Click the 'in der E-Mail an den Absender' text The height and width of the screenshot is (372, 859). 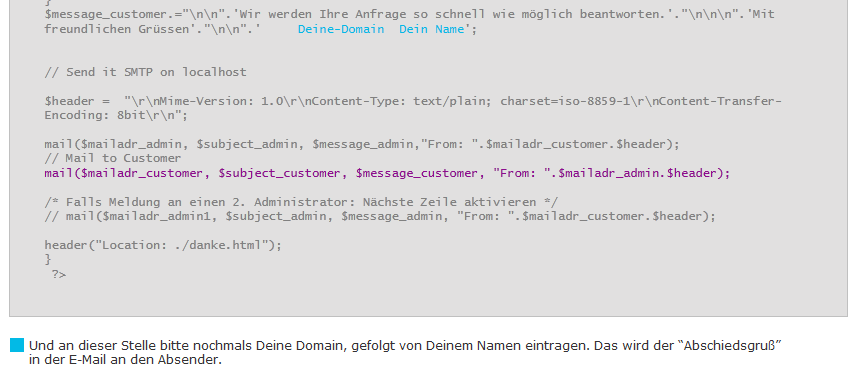pyautogui.click(x=125, y=360)
